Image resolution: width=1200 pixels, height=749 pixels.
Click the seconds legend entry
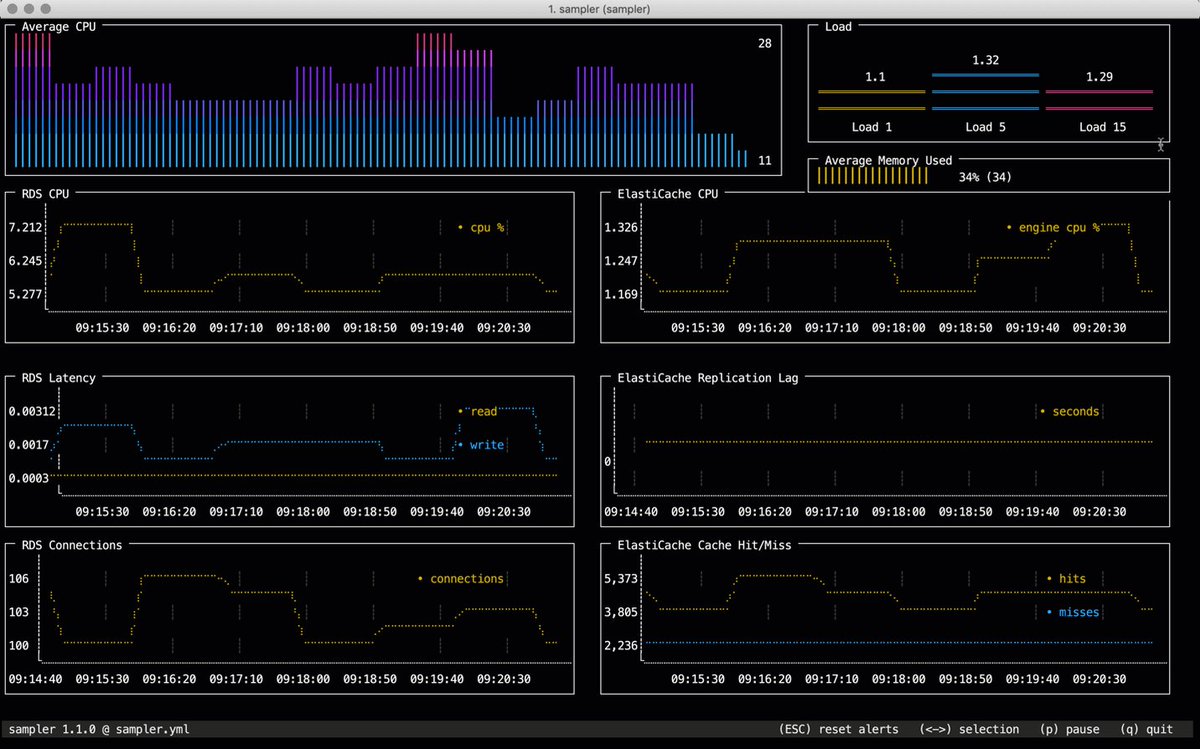tap(1069, 411)
